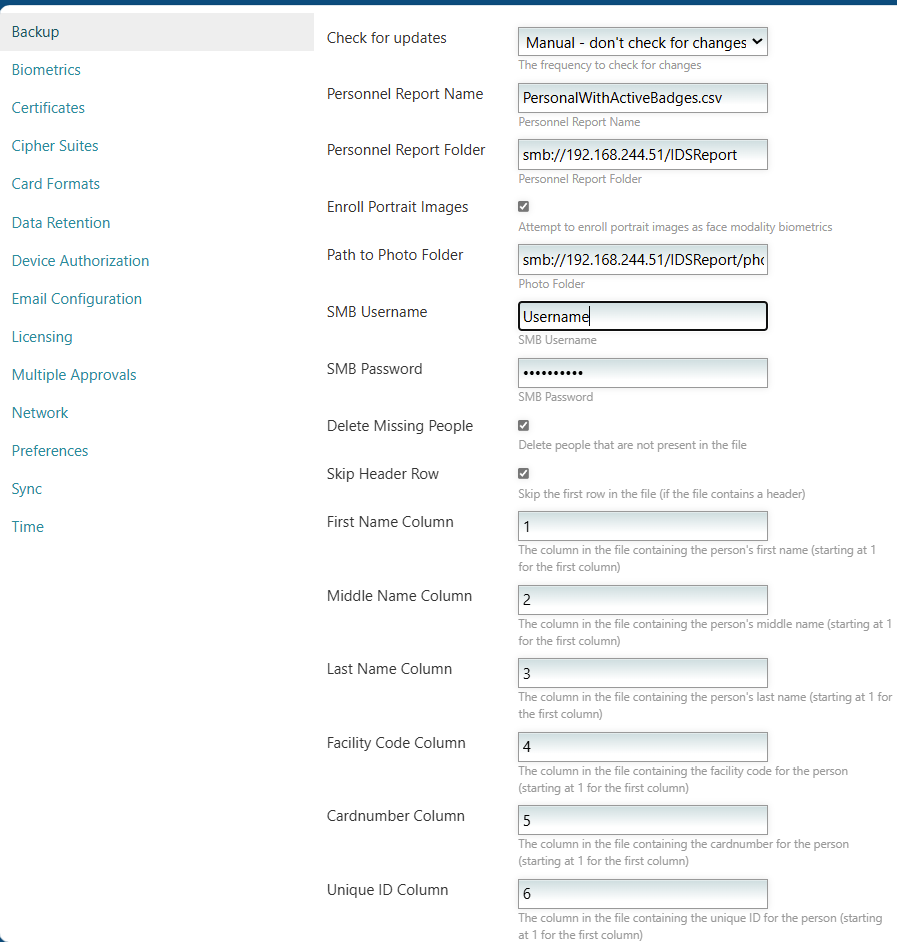Focus the SMB Password field

coord(642,372)
